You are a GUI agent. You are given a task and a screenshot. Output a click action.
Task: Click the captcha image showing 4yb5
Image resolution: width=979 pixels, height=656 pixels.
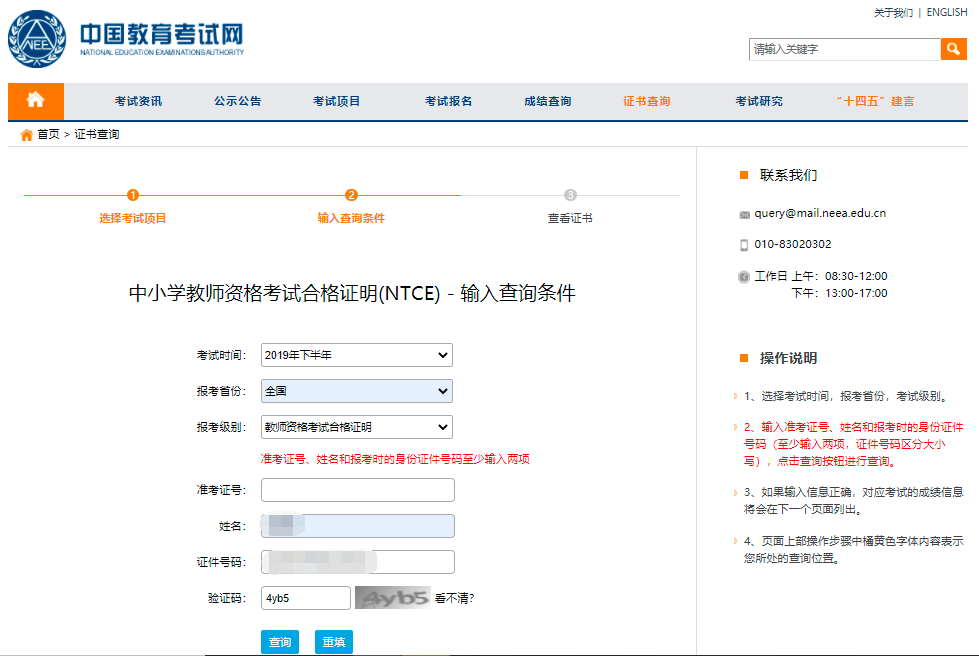[392, 597]
